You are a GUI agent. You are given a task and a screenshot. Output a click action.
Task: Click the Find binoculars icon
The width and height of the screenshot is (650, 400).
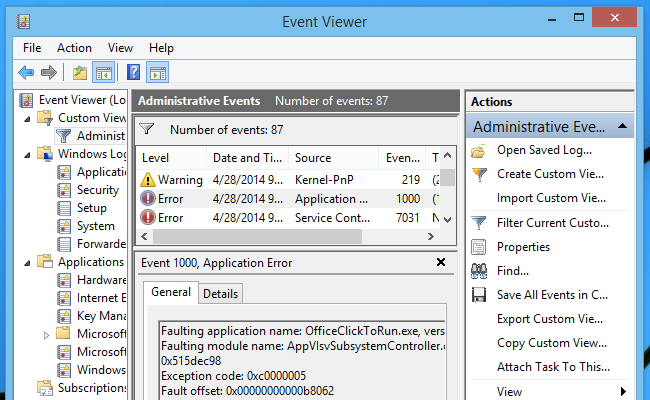click(x=479, y=271)
